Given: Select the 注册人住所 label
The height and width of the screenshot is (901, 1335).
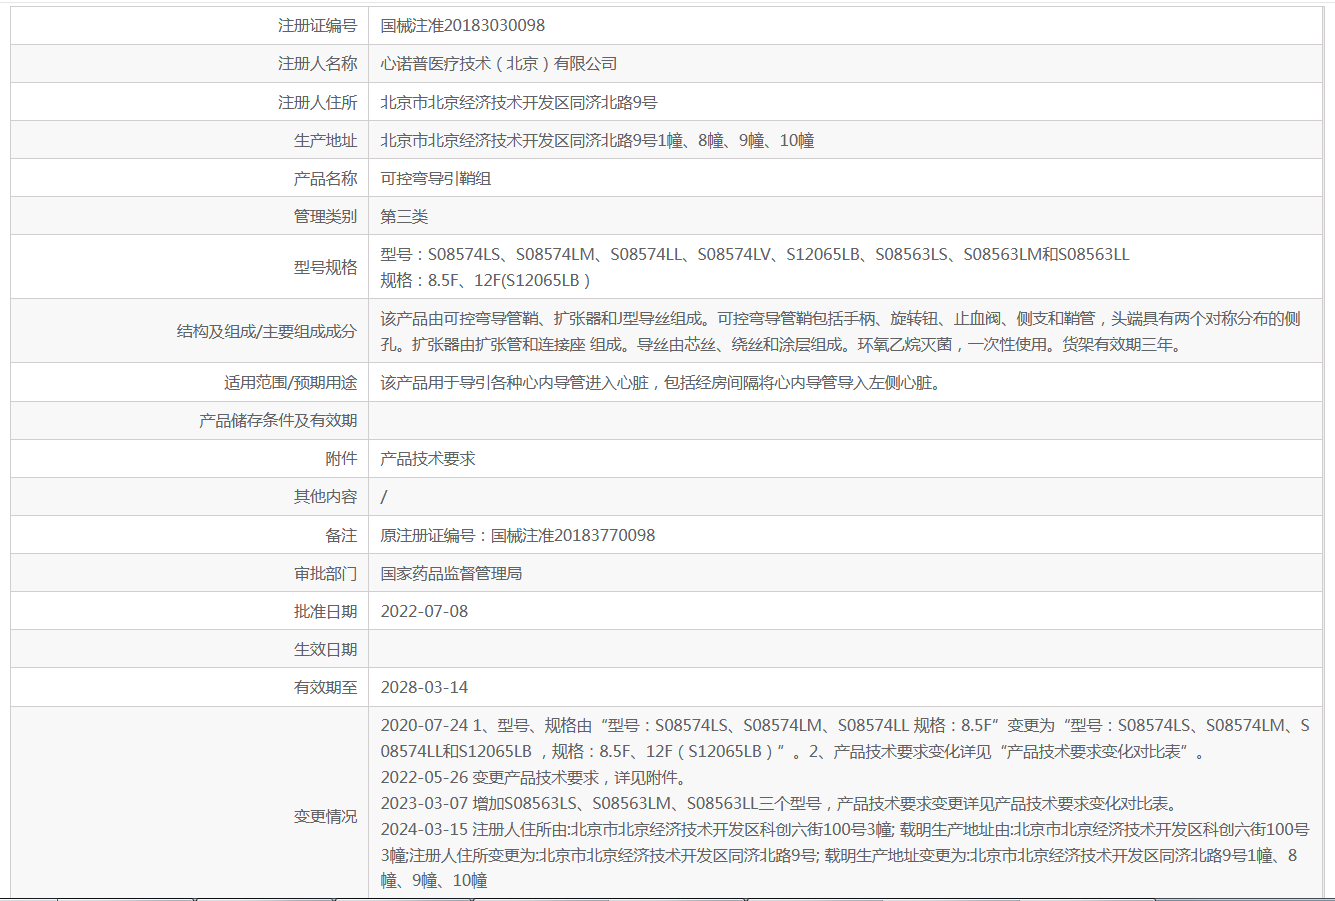Looking at the screenshot, I should [317, 102].
